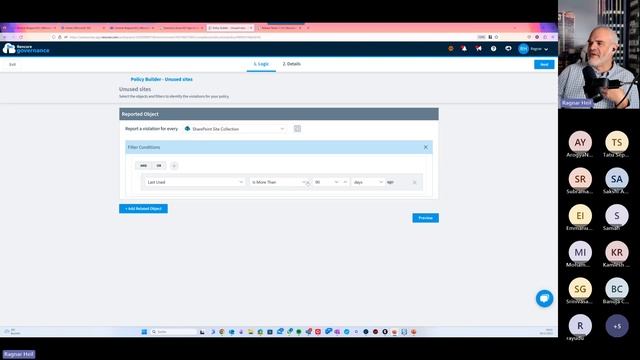Viewport: 640px width, 360px height.
Task: Click the orange status icon in header
Action: pos(451,49)
